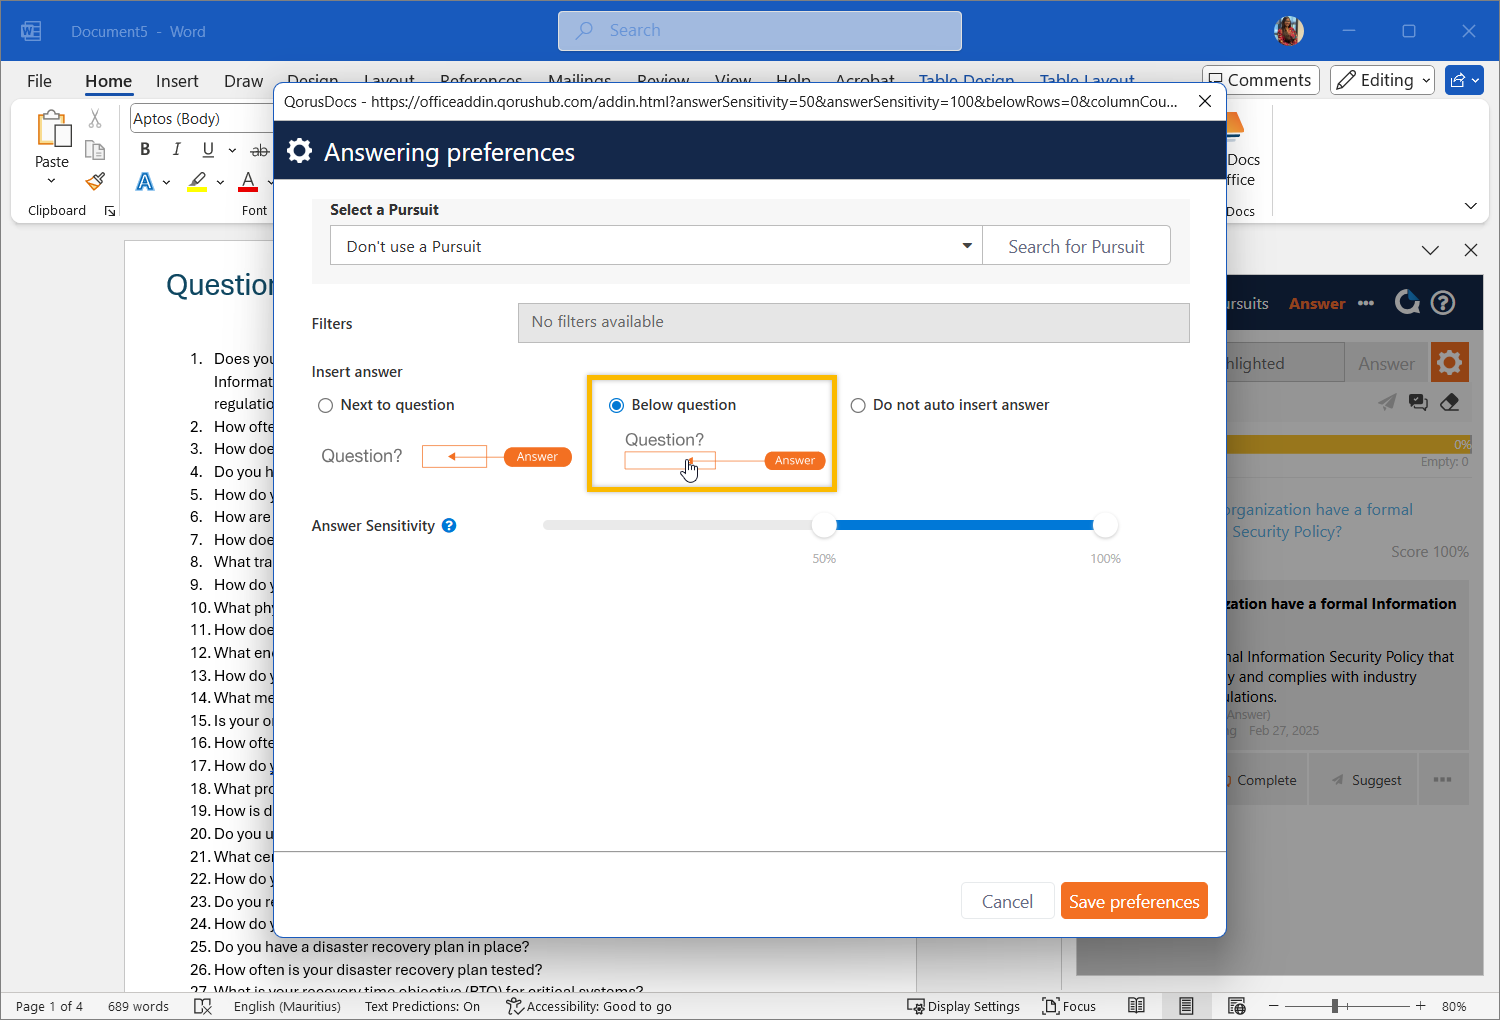1500x1020 pixels.
Task: Select the Below question radio button
Action: 616,405
